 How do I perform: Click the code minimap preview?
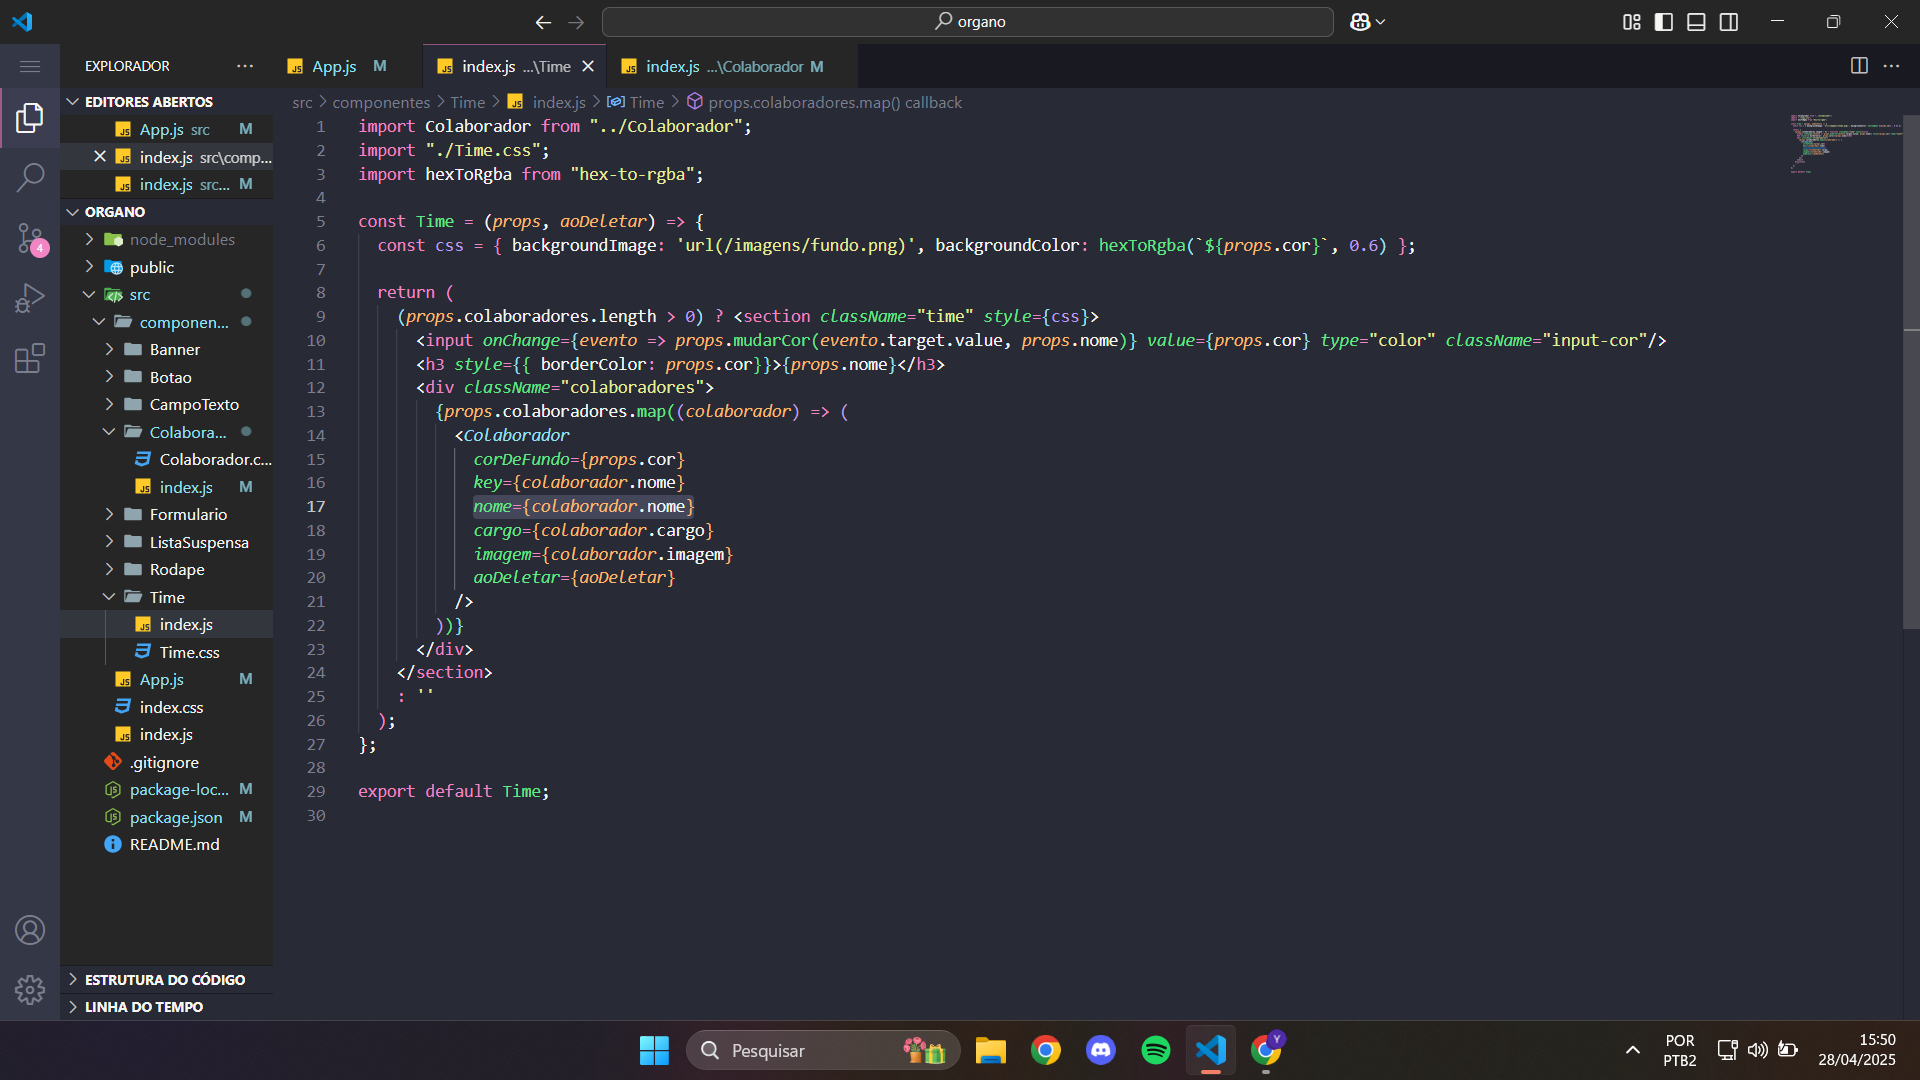pos(1845,144)
